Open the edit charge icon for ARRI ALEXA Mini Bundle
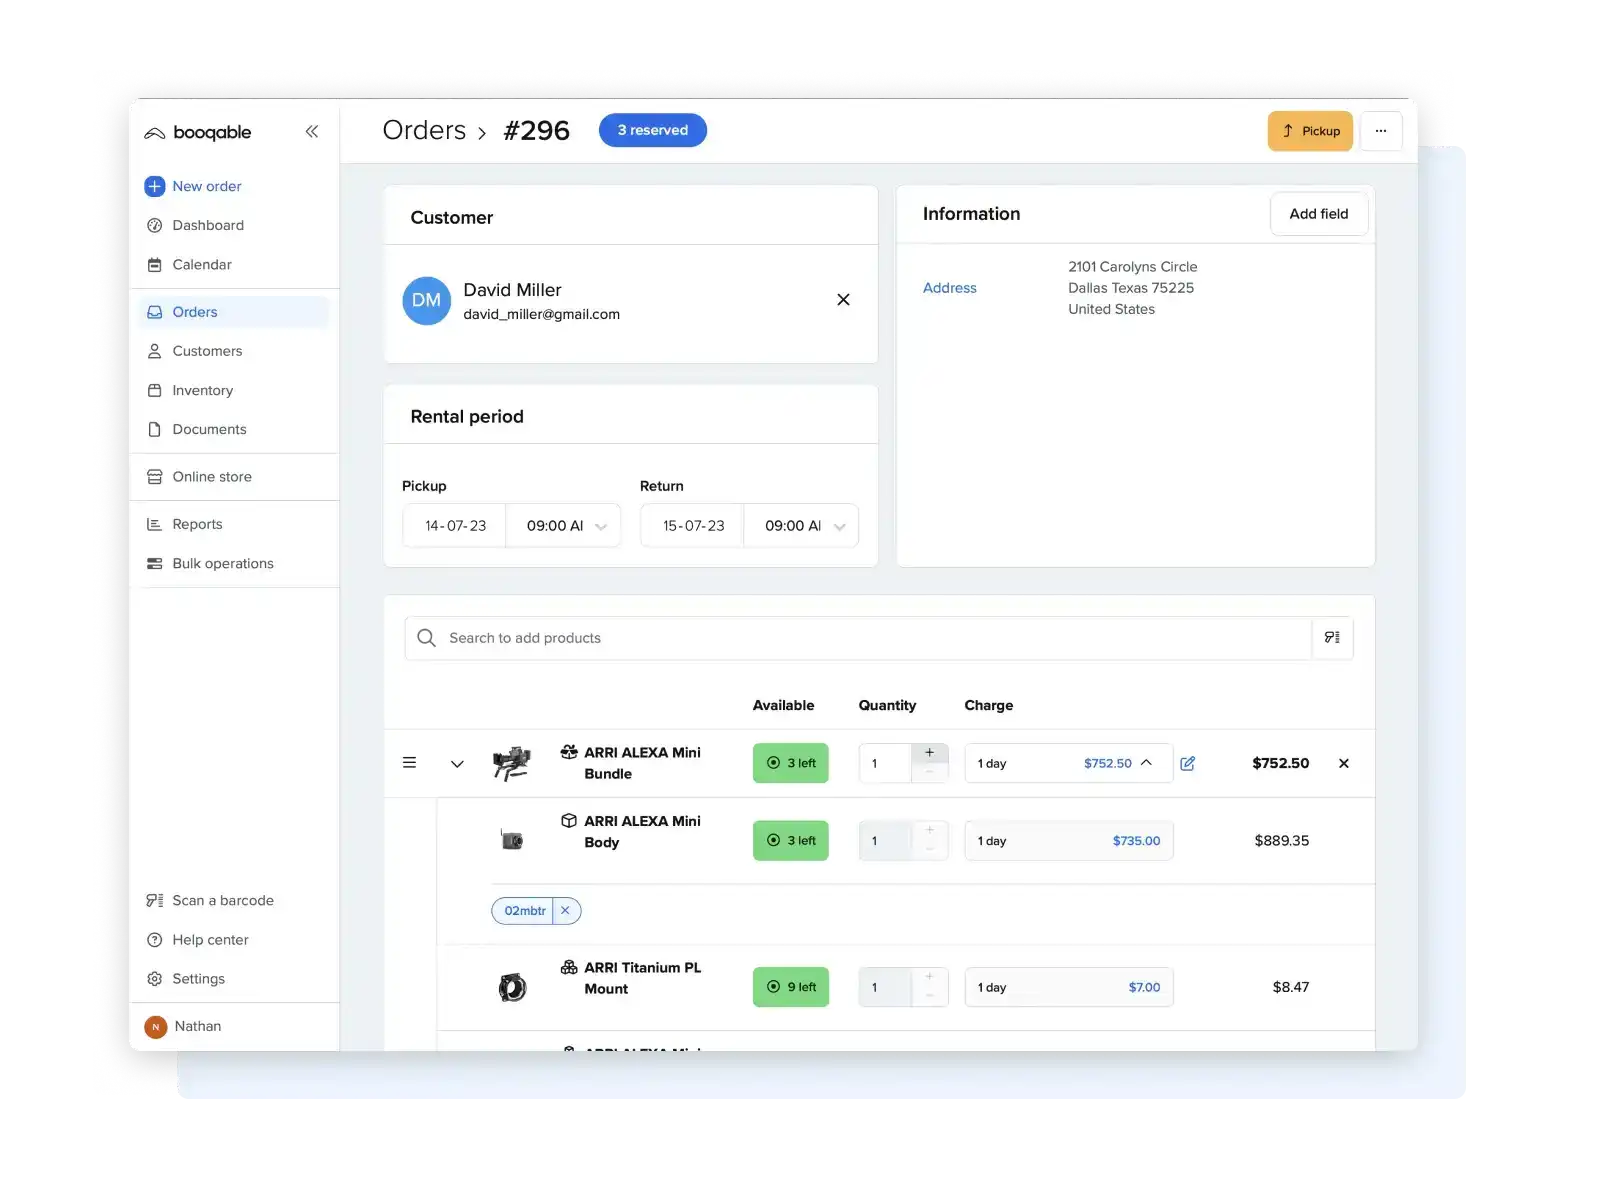The width and height of the screenshot is (1600, 1200). click(1187, 763)
